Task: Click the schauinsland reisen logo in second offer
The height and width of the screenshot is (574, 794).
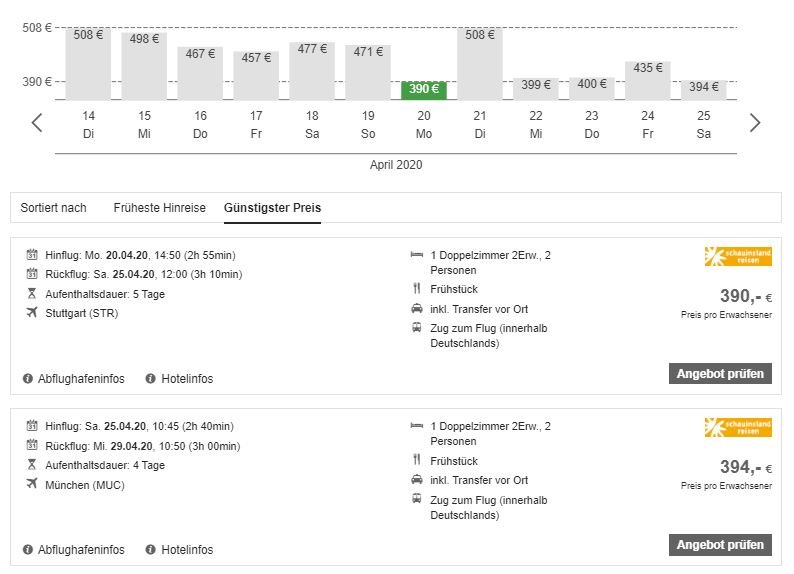Action: [738, 427]
